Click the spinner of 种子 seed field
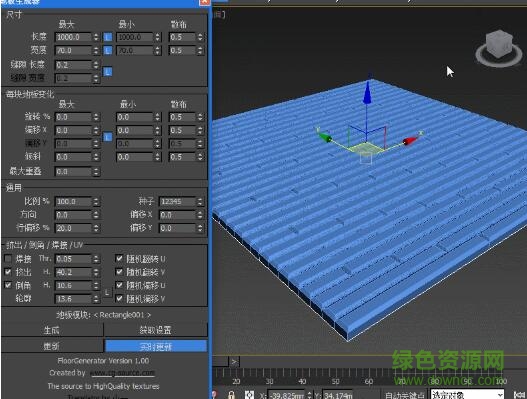The height and width of the screenshot is (399, 527). (200, 201)
